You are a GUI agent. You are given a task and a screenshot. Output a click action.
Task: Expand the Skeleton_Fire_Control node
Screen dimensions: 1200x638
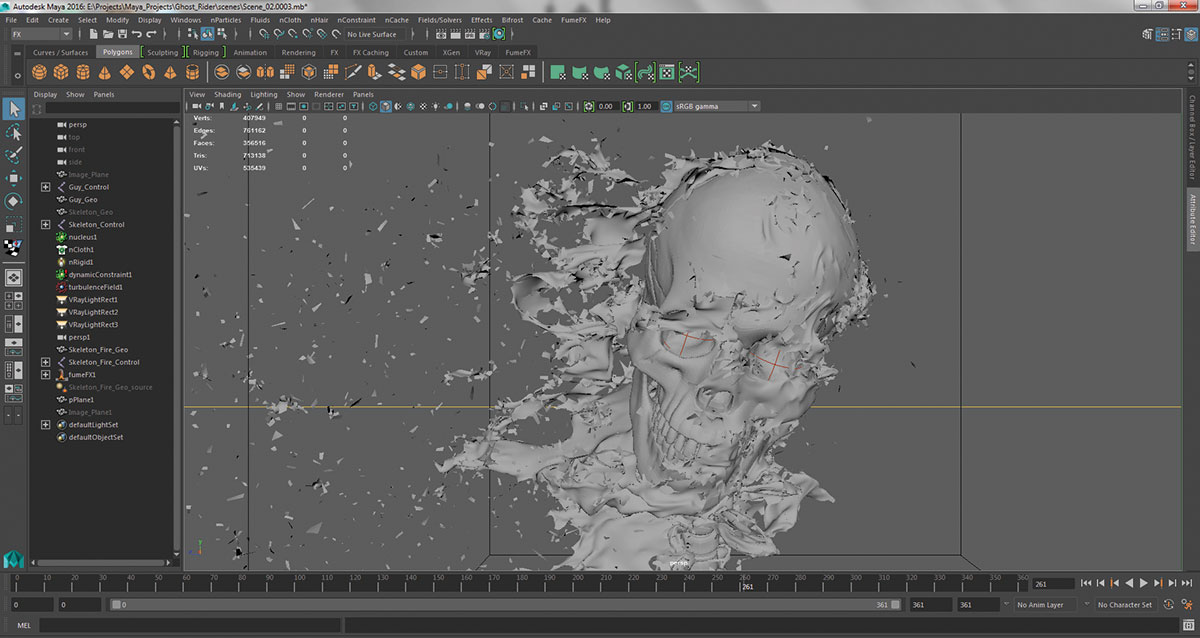pos(46,362)
